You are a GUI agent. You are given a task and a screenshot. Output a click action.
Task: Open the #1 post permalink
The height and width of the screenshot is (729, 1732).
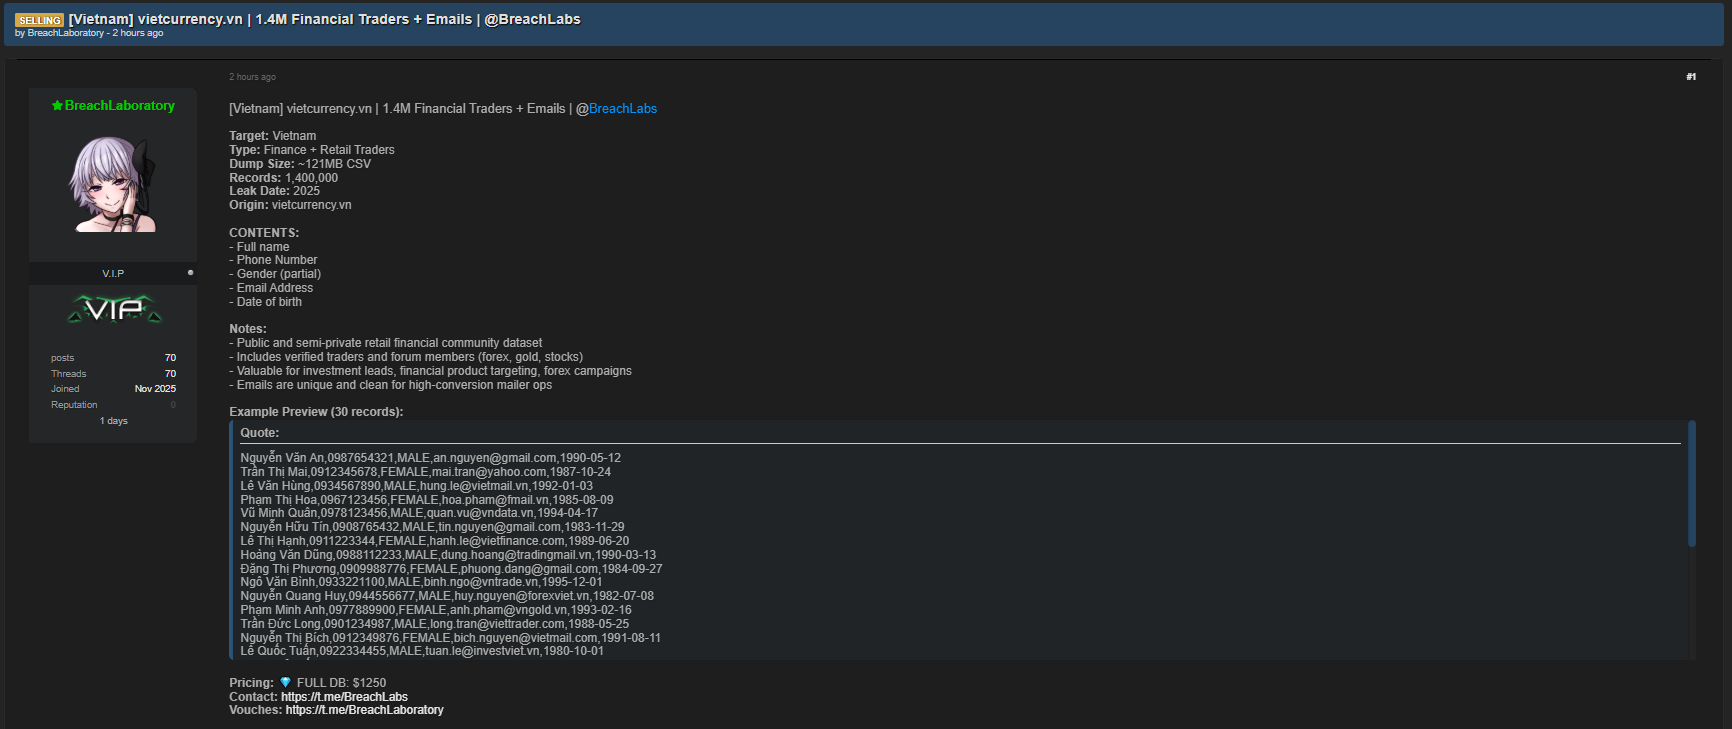[x=1690, y=77]
